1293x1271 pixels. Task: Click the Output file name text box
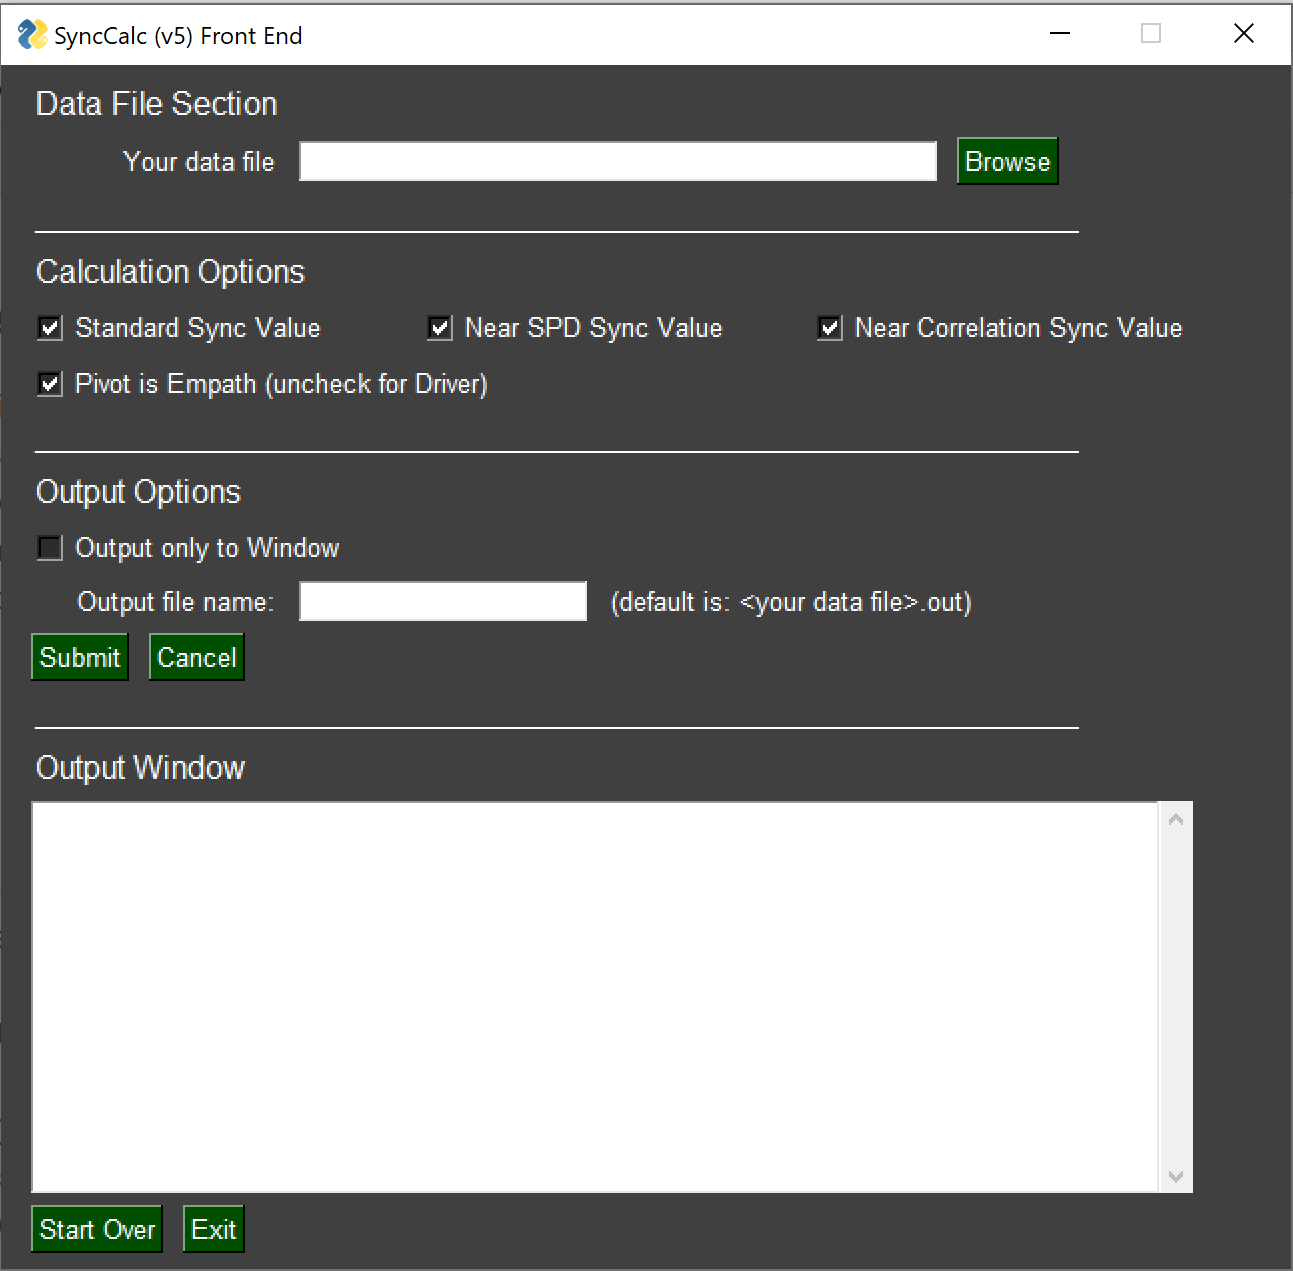pos(443,601)
